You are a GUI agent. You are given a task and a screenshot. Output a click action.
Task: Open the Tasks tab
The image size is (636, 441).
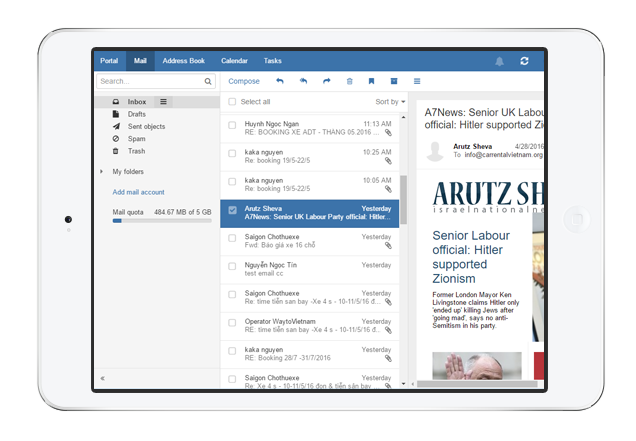(x=273, y=61)
